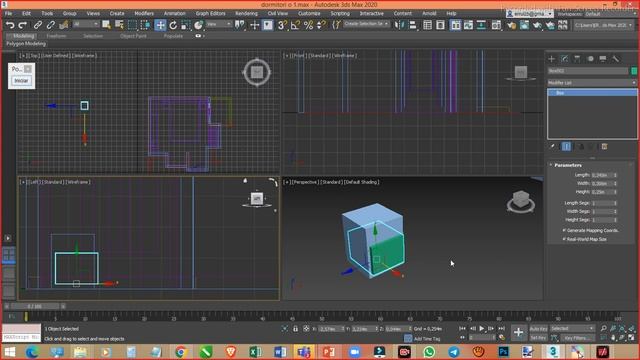
Task: Switch to the Utilities command panel tab
Action: pyautogui.click(x=616, y=59)
